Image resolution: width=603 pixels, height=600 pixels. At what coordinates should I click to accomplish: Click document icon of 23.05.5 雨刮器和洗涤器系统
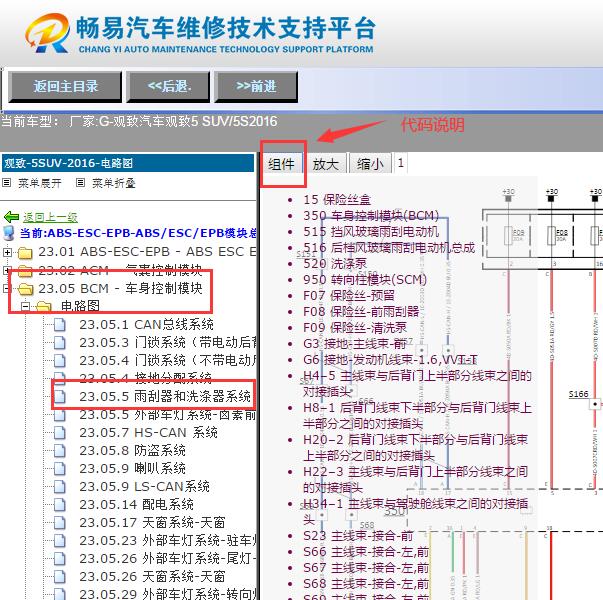coord(60,396)
